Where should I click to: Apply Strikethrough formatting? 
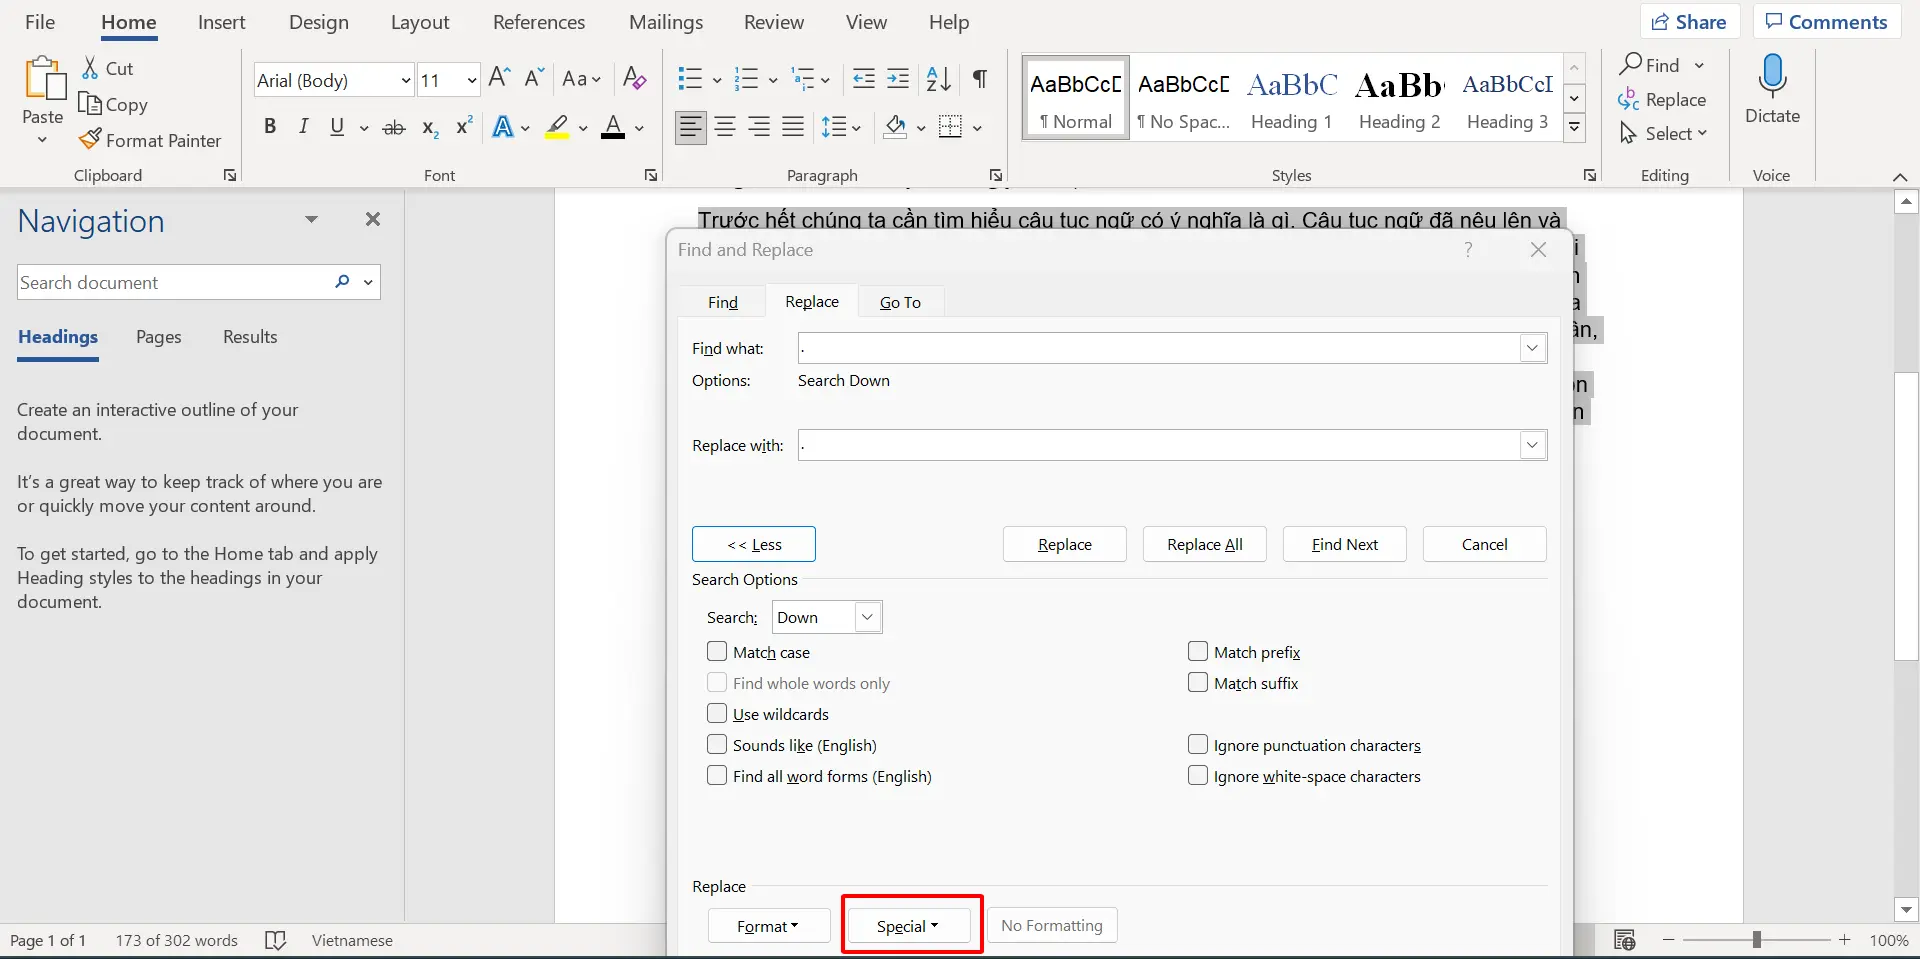394,128
